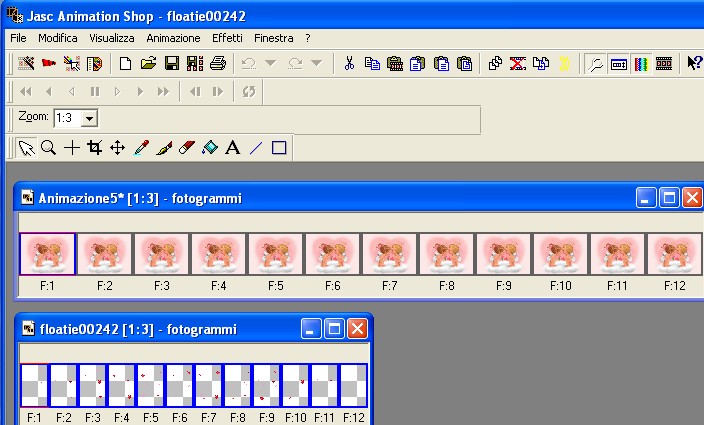
Task: Click the Undo arrow icon
Action: pyautogui.click(x=249, y=63)
